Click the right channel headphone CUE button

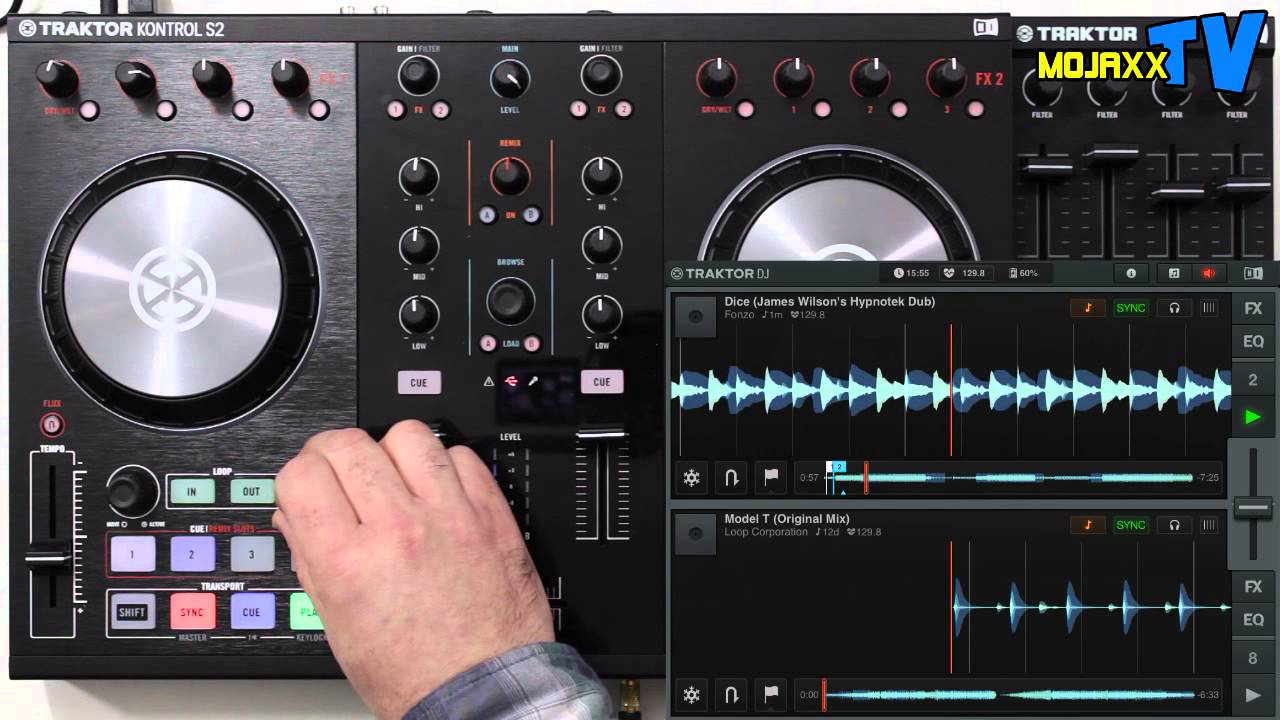click(x=601, y=382)
